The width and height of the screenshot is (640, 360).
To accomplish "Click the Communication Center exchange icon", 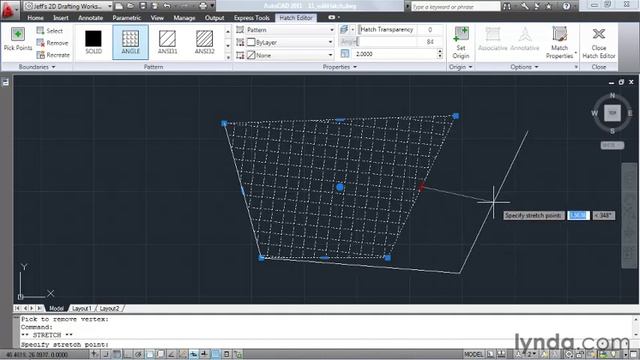I will click(x=537, y=6).
